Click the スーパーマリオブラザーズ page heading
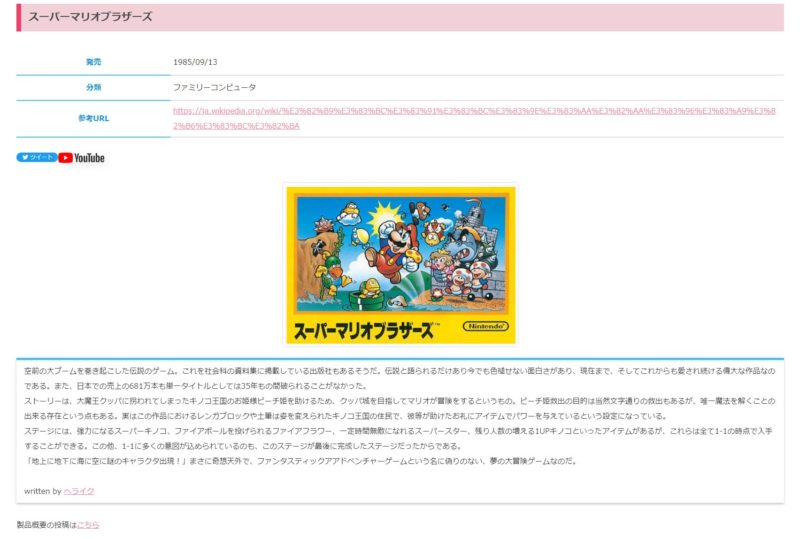800x539 pixels. [x=91, y=17]
